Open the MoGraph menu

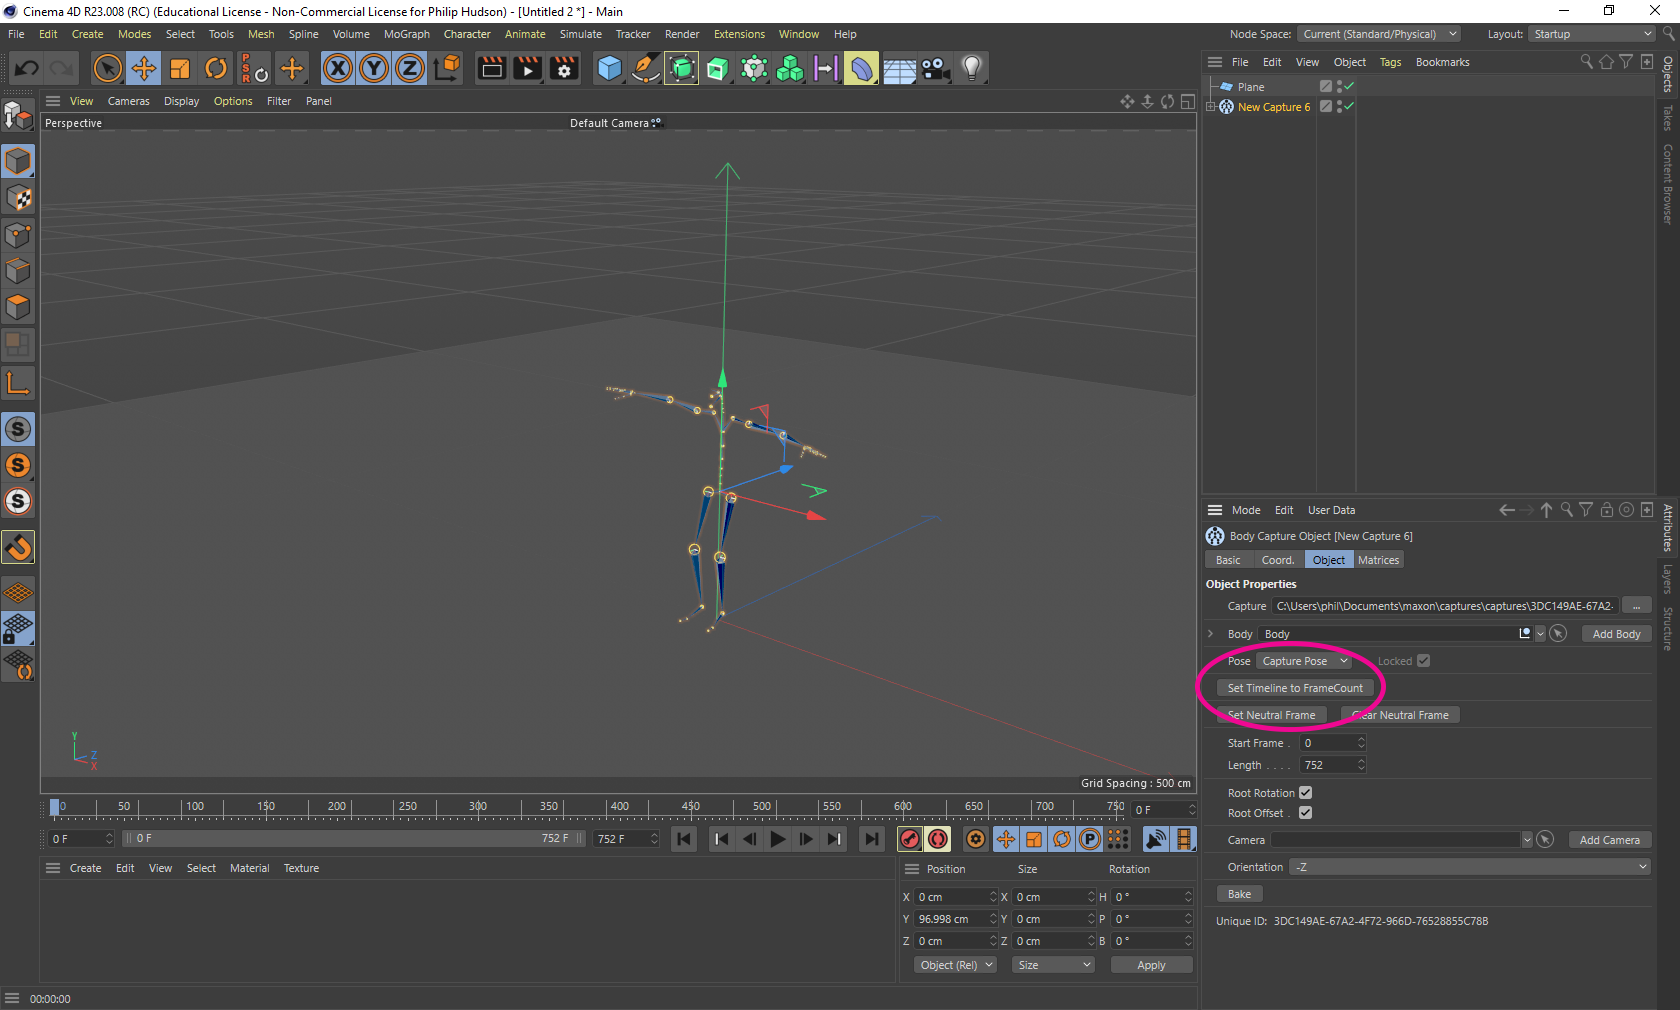click(x=406, y=34)
